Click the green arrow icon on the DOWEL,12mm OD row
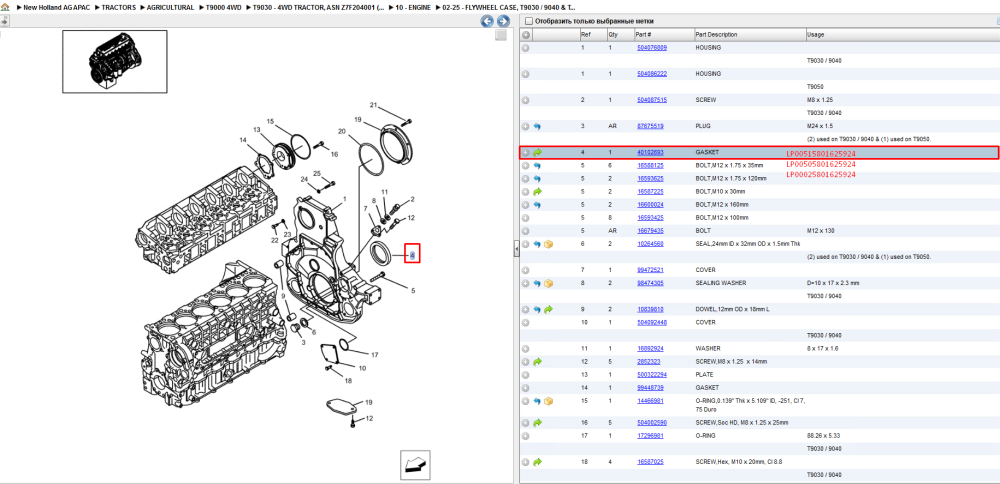The height and width of the screenshot is (484, 1000). [548, 309]
